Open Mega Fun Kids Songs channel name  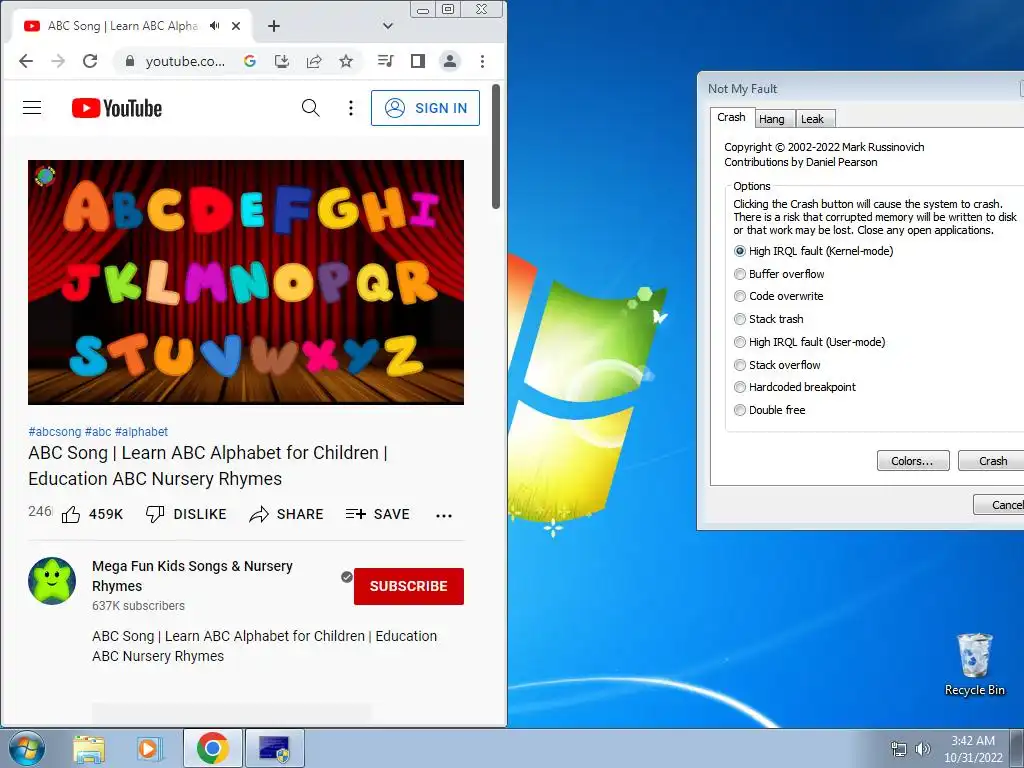click(192, 576)
